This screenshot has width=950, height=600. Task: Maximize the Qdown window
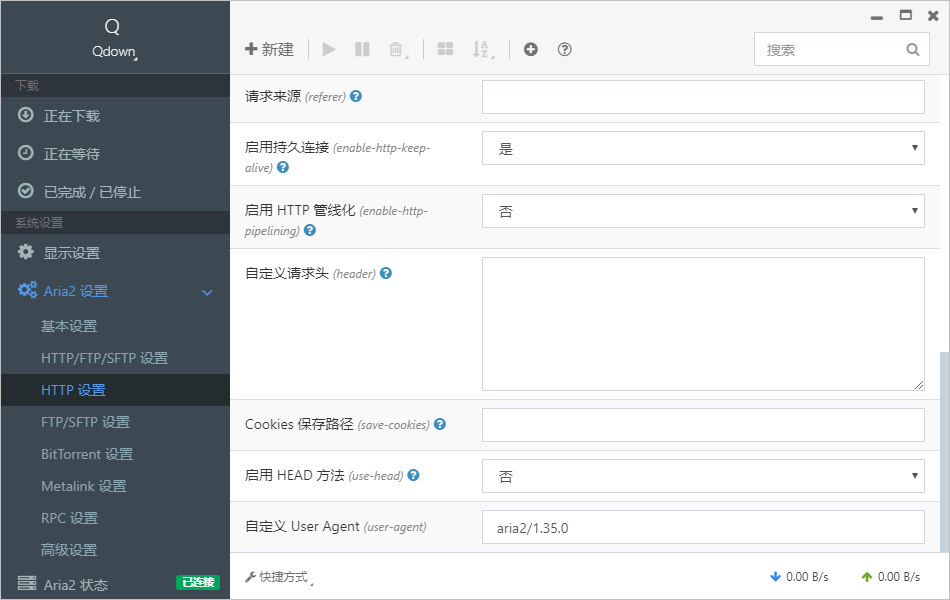906,15
